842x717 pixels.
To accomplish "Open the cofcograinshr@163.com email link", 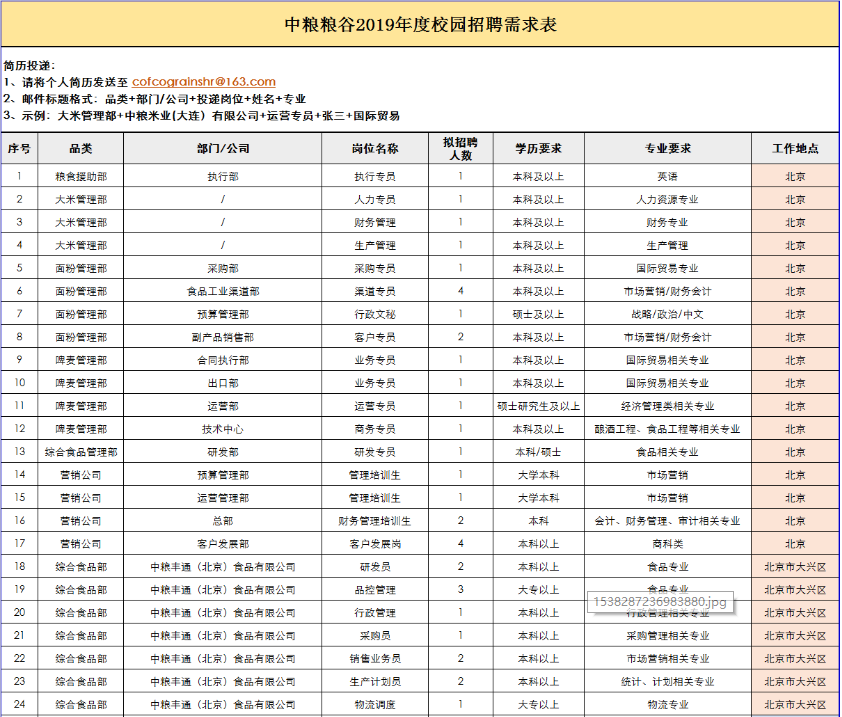I will (x=204, y=82).
